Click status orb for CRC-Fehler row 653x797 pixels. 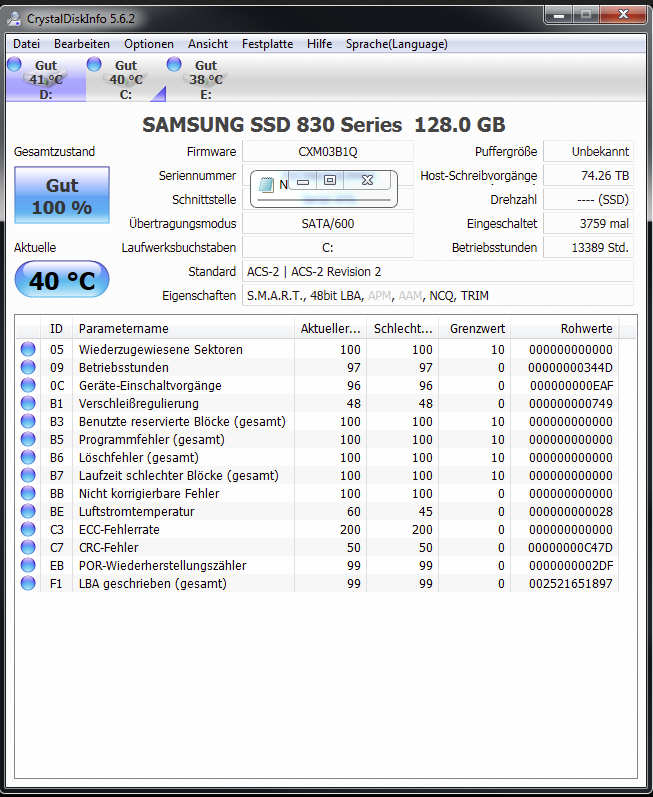tap(28, 547)
